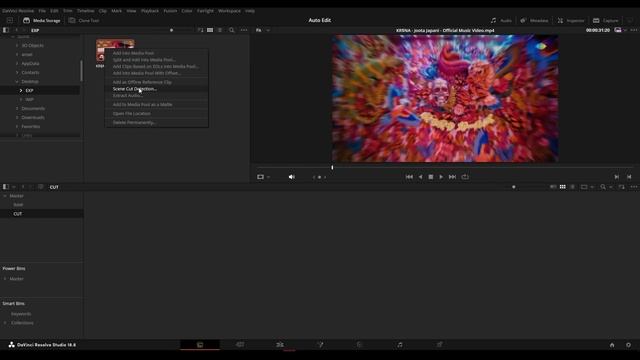The width and height of the screenshot is (640, 360).
Task: Switch media storage to list view
Action: pyautogui.click(x=220, y=30)
